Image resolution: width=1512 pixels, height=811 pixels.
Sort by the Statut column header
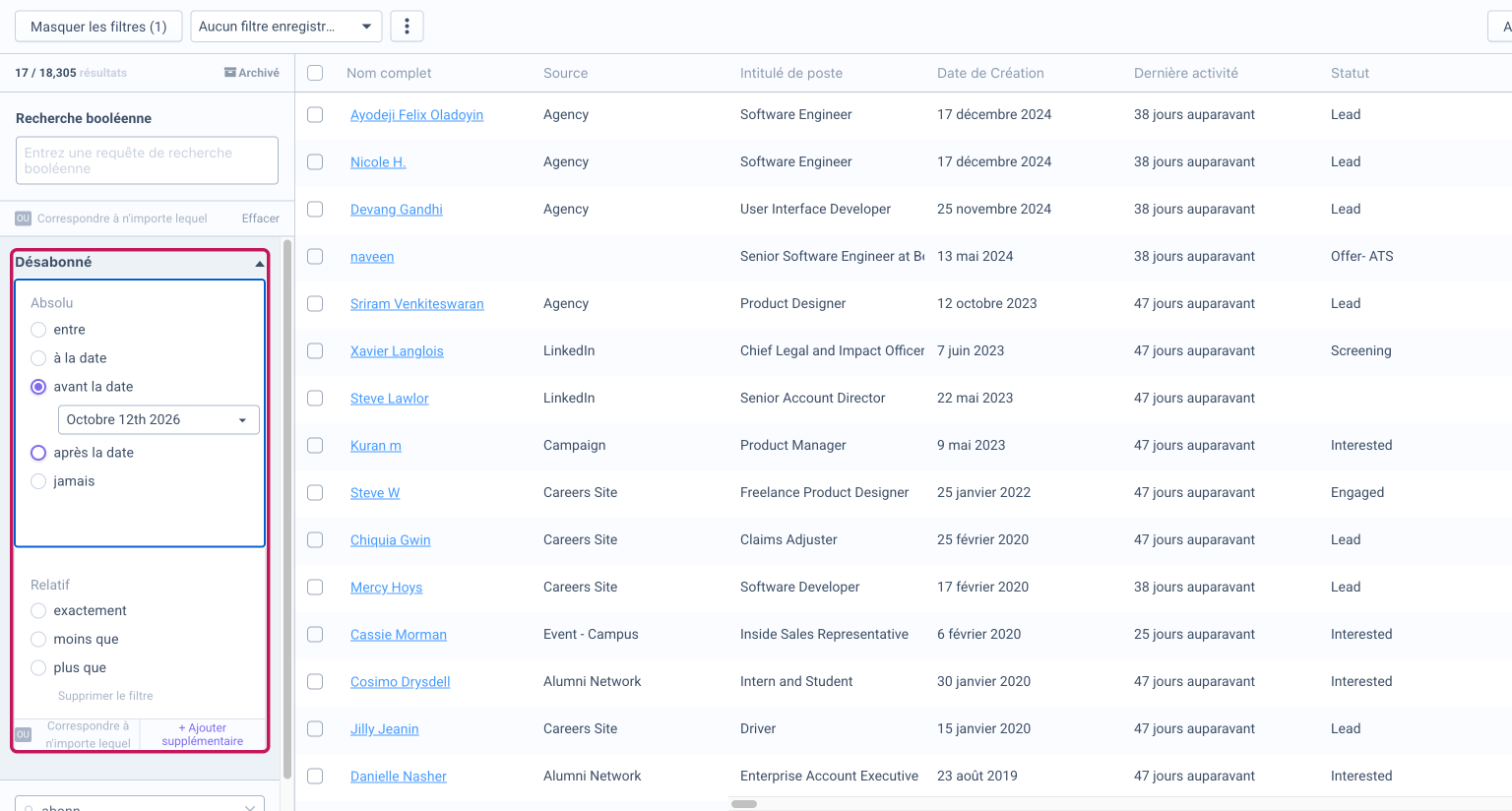tap(1350, 73)
